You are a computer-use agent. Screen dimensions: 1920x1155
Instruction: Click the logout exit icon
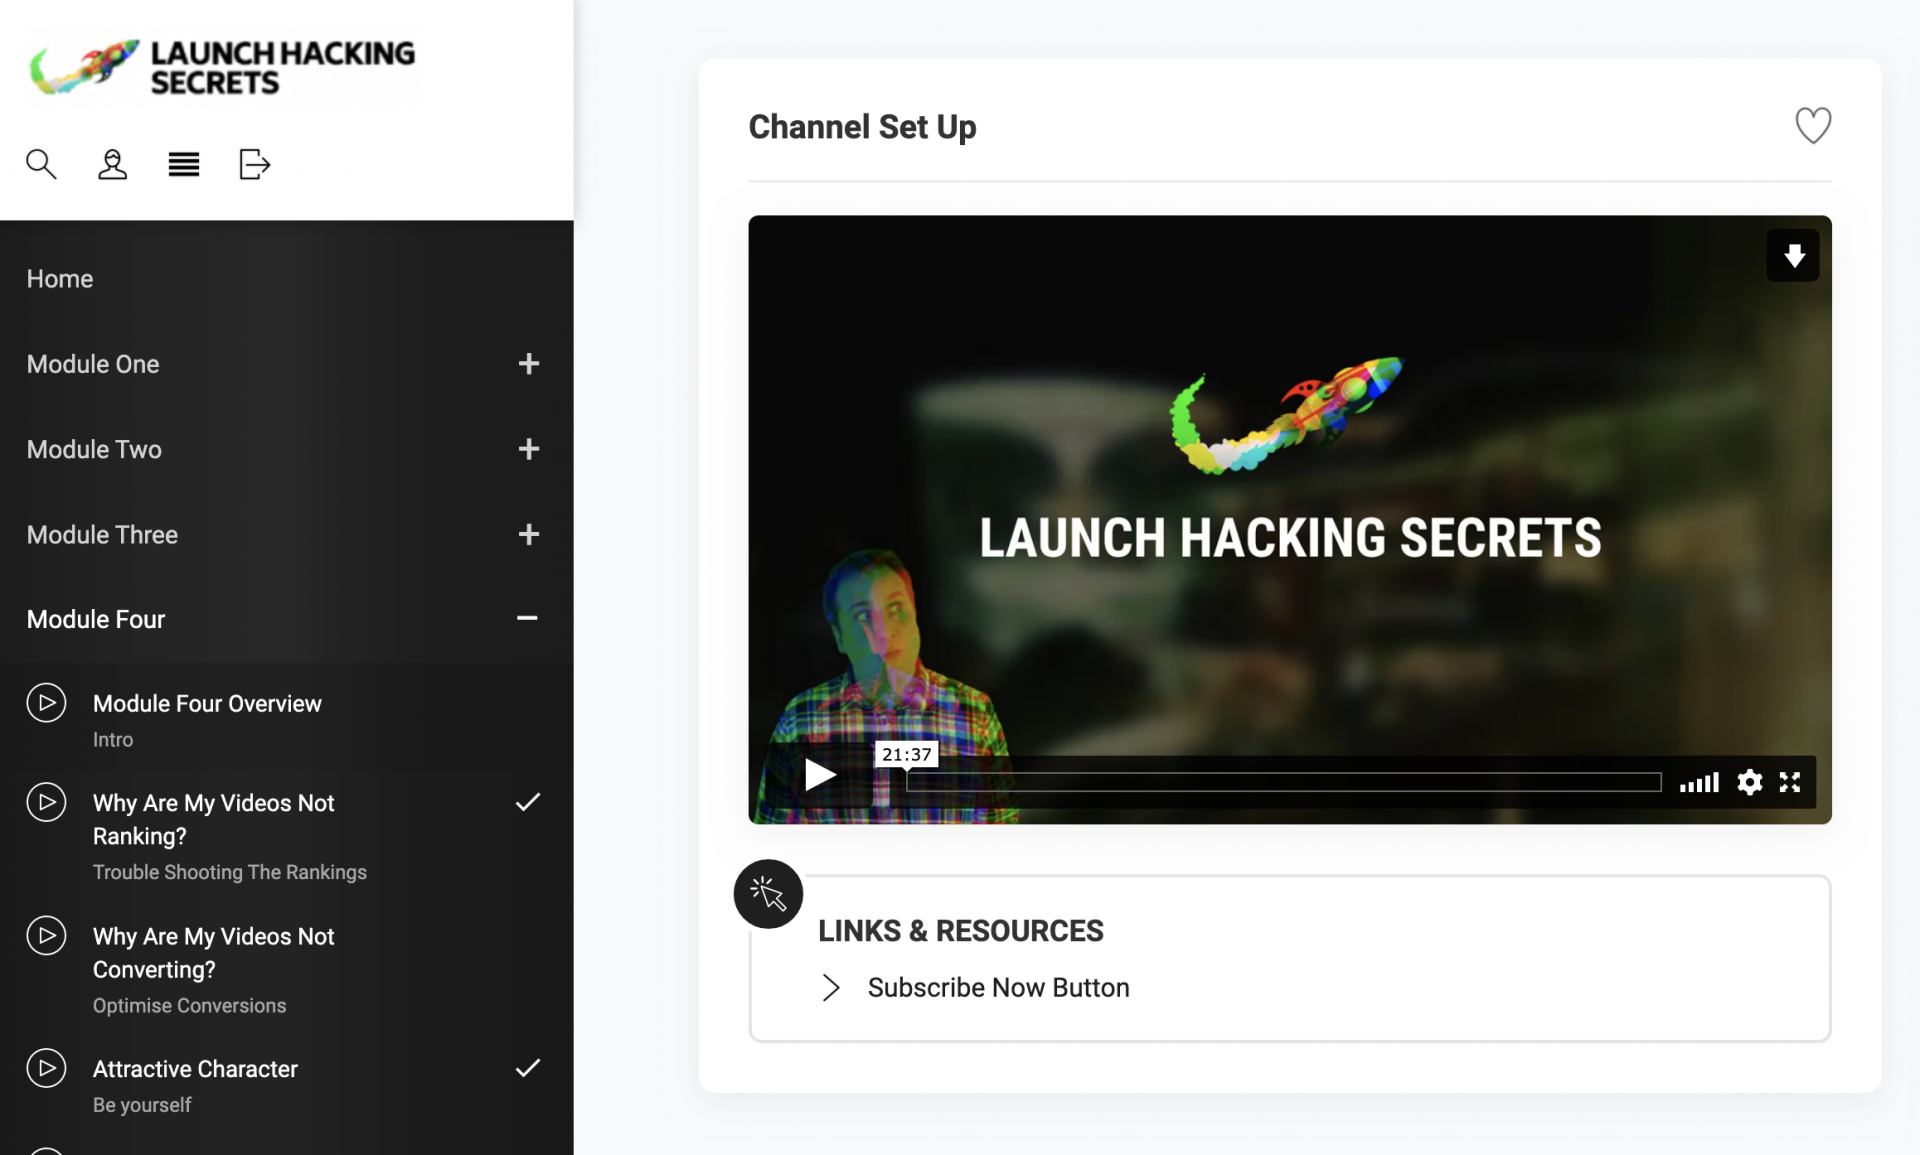(x=255, y=164)
